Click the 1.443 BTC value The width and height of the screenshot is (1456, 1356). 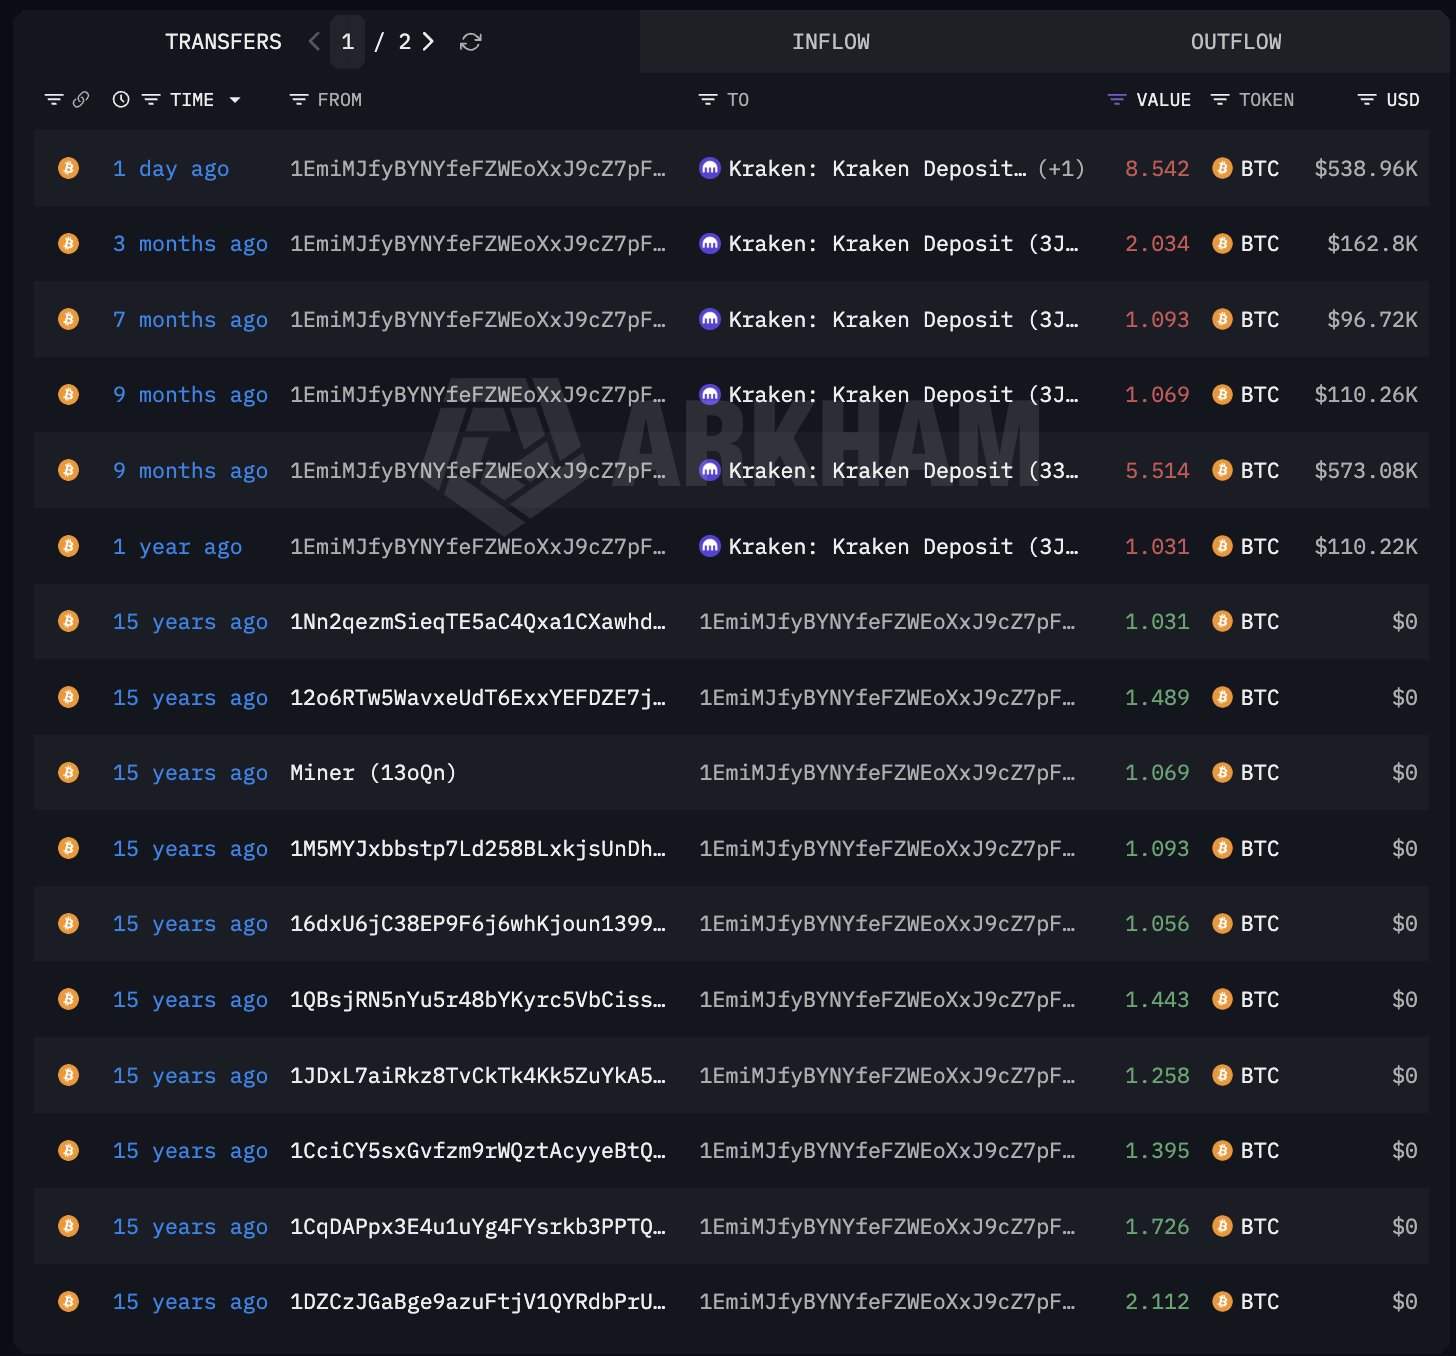tap(1157, 1000)
